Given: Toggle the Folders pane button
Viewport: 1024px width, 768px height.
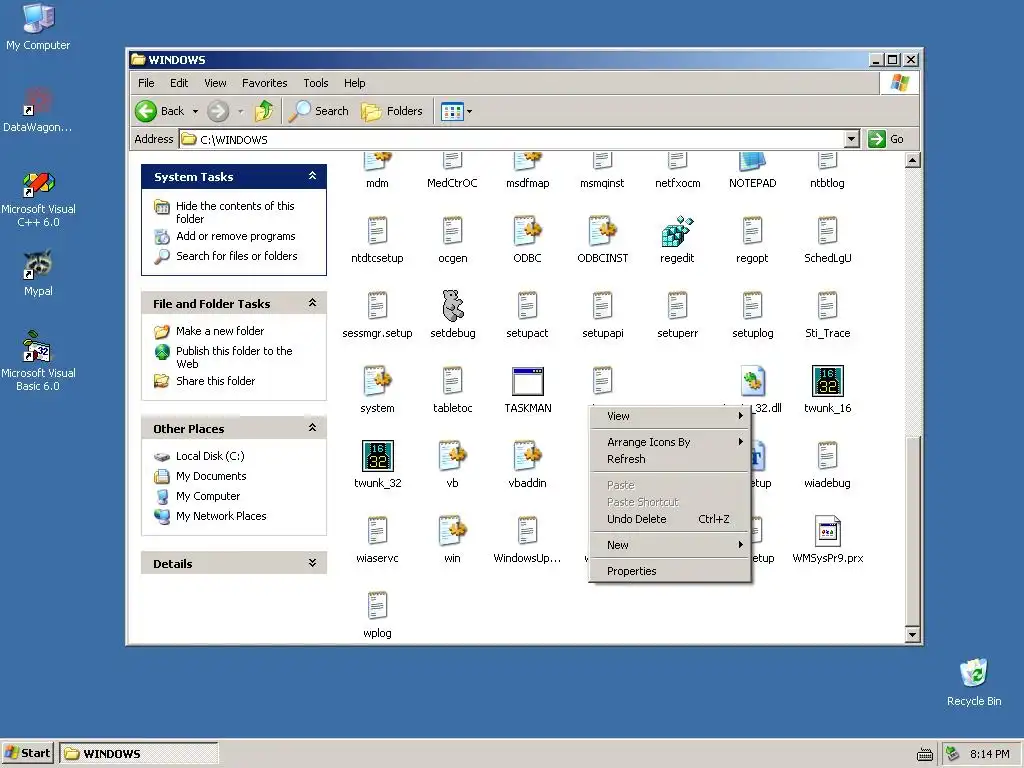Looking at the screenshot, I should click(x=392, y=111).
